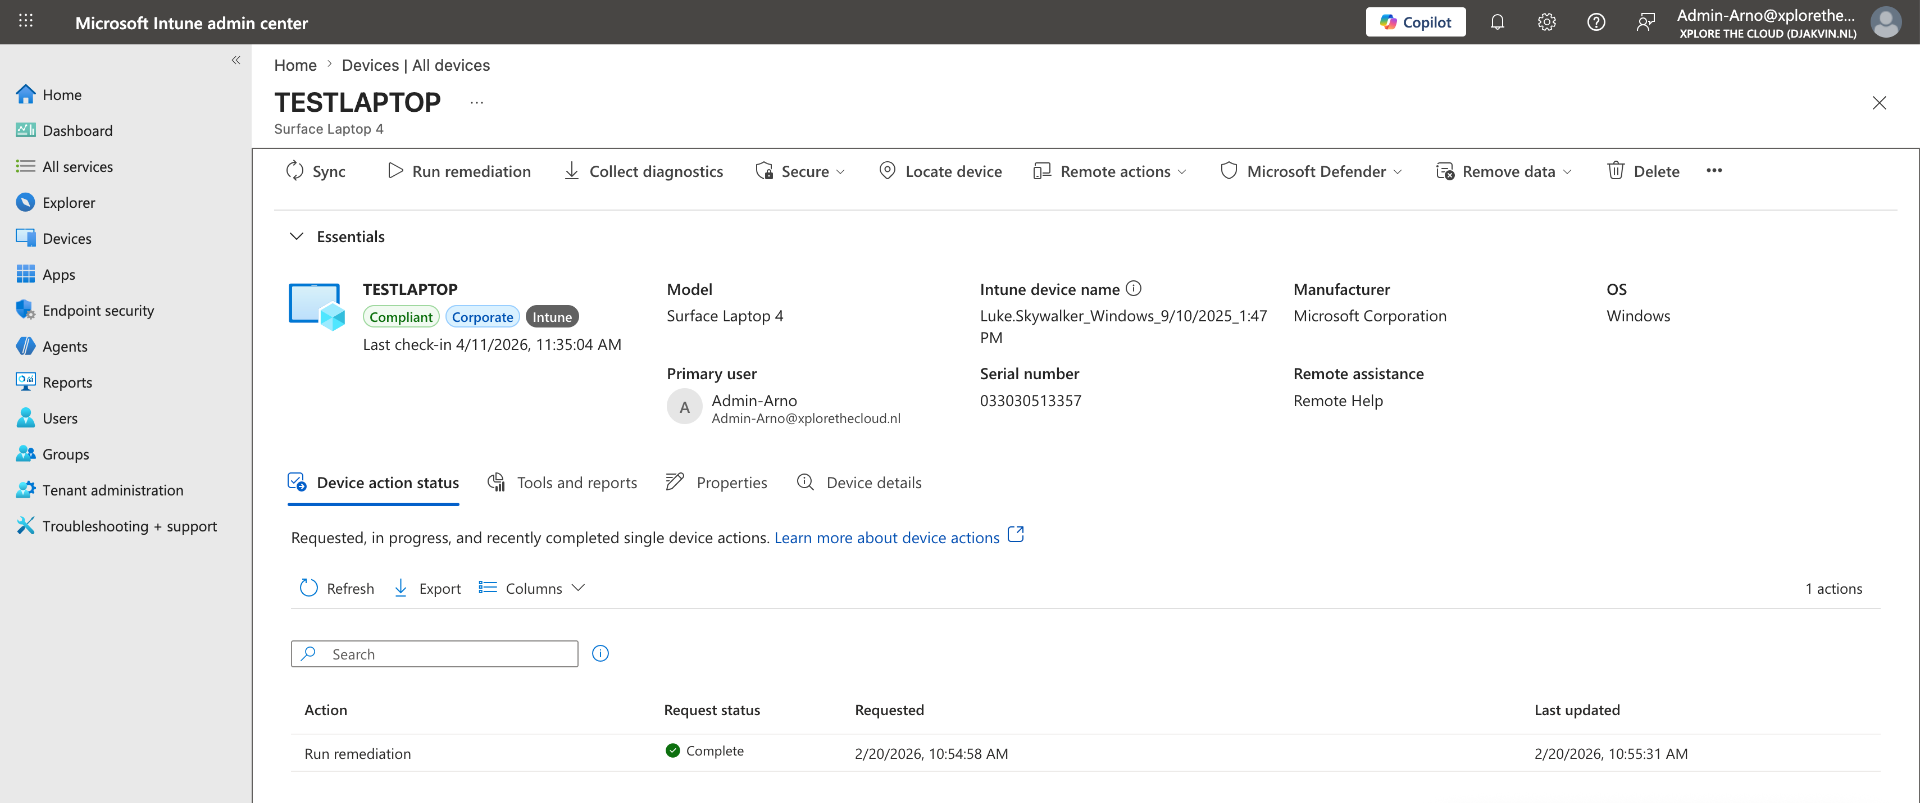The image size is (1920, 803).
Task: Click the Corporate badge
Action: click(x=482, y=317)
